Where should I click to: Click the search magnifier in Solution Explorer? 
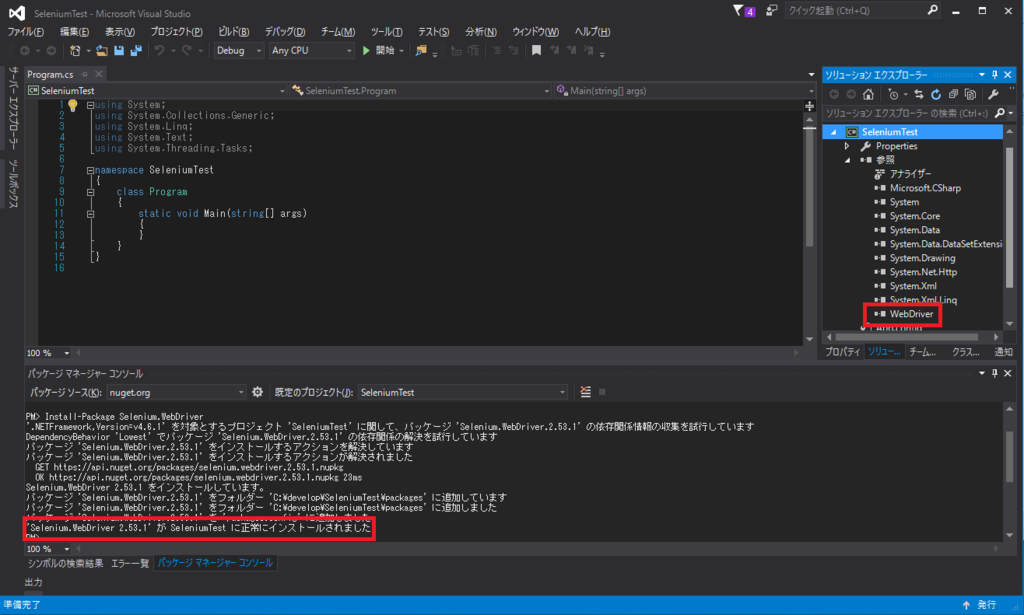click(999, 113)
